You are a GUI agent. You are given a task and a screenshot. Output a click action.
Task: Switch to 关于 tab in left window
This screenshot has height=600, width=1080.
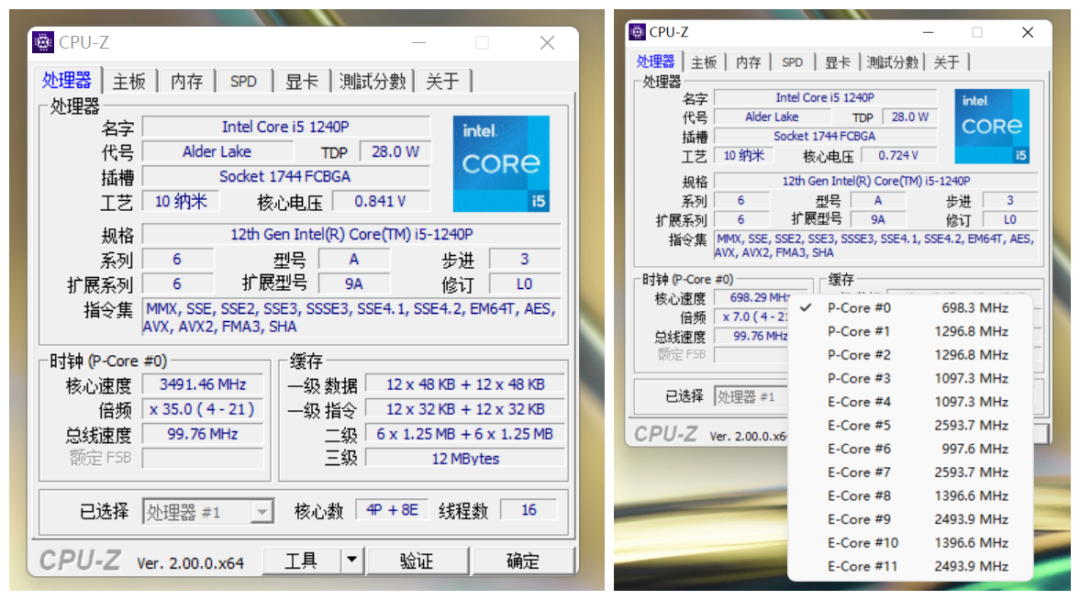pos(442,81)
